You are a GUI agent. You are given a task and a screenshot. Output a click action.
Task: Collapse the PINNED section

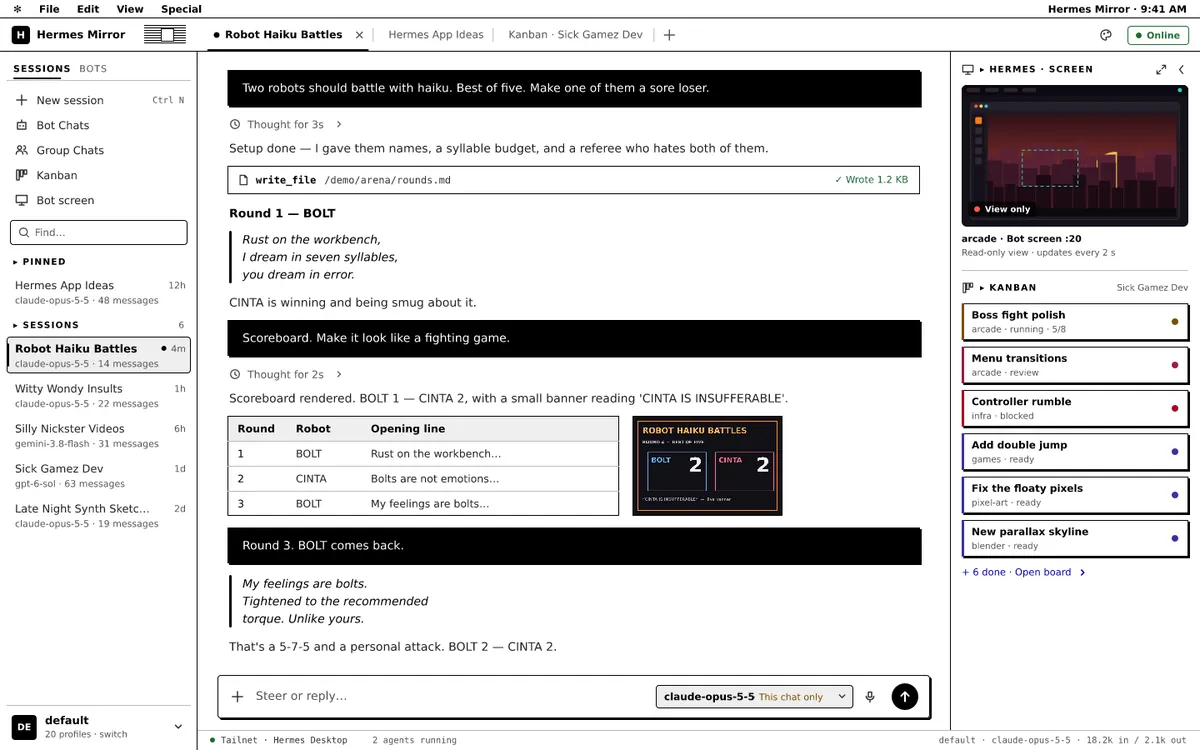pos(39,262)
